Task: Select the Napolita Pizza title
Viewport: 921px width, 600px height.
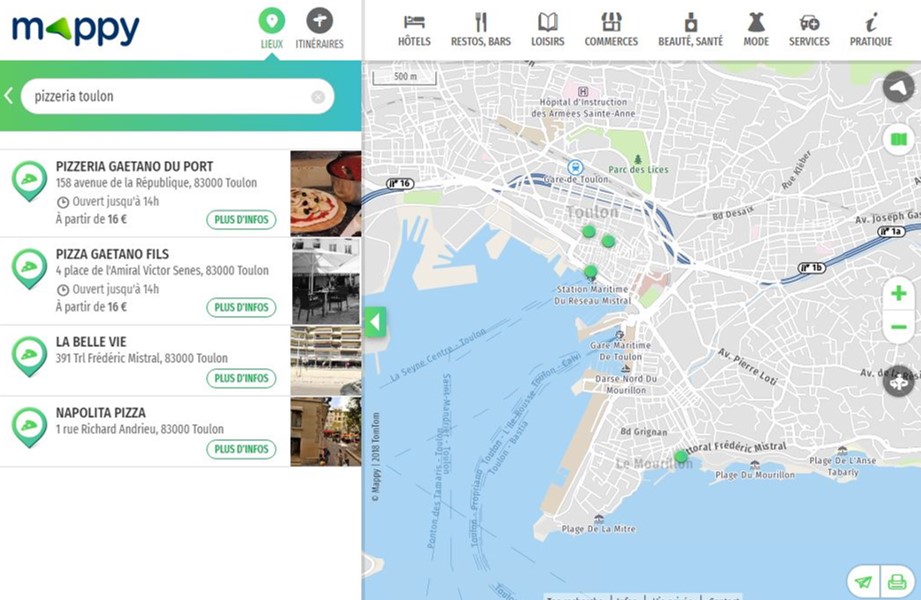Action: point(100,413)
